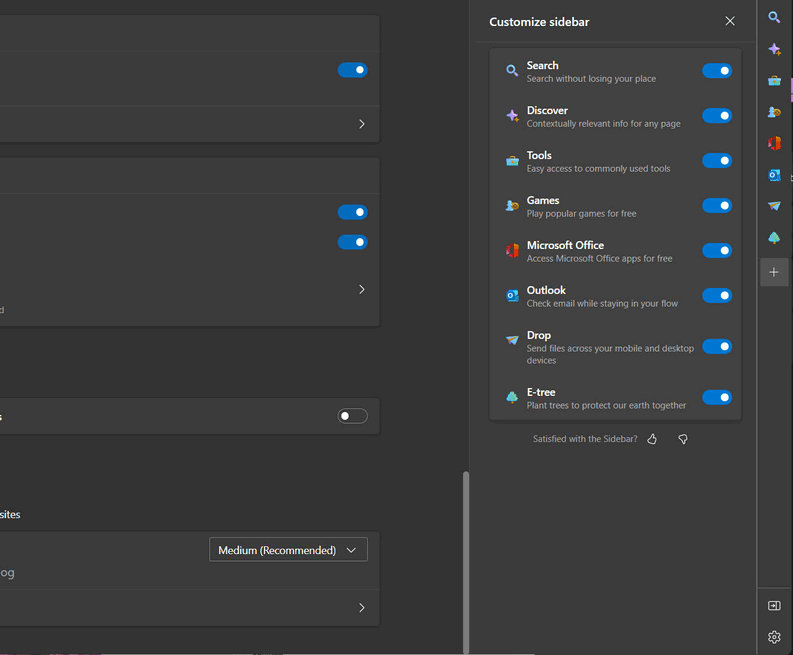Click the Outlook icon in customize list
Image resolution: width=793 pixels, height=655 pixels.
click(x=512, y=295)
